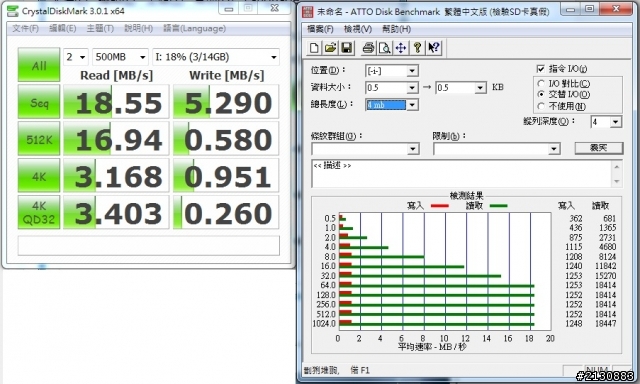640x384 pixels.
Task: Open the 主題(T) menu in CrystalDiskMark
Action: (100, 28)
